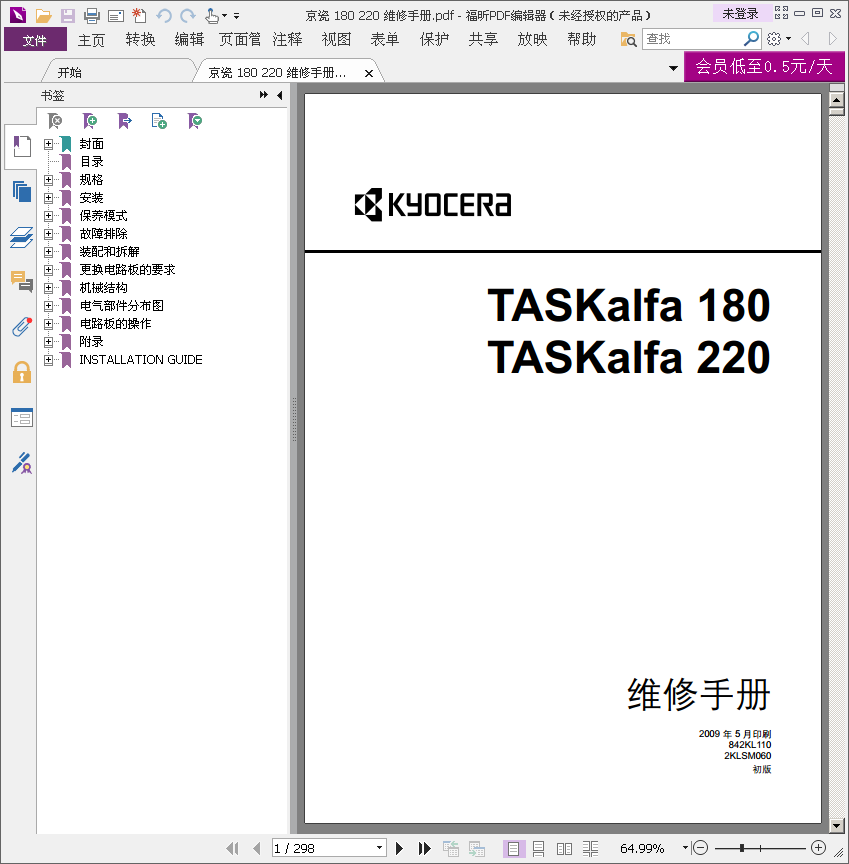Open the 文件 menu
This screenshot has height=864, width=849.
tap(35, 40)
